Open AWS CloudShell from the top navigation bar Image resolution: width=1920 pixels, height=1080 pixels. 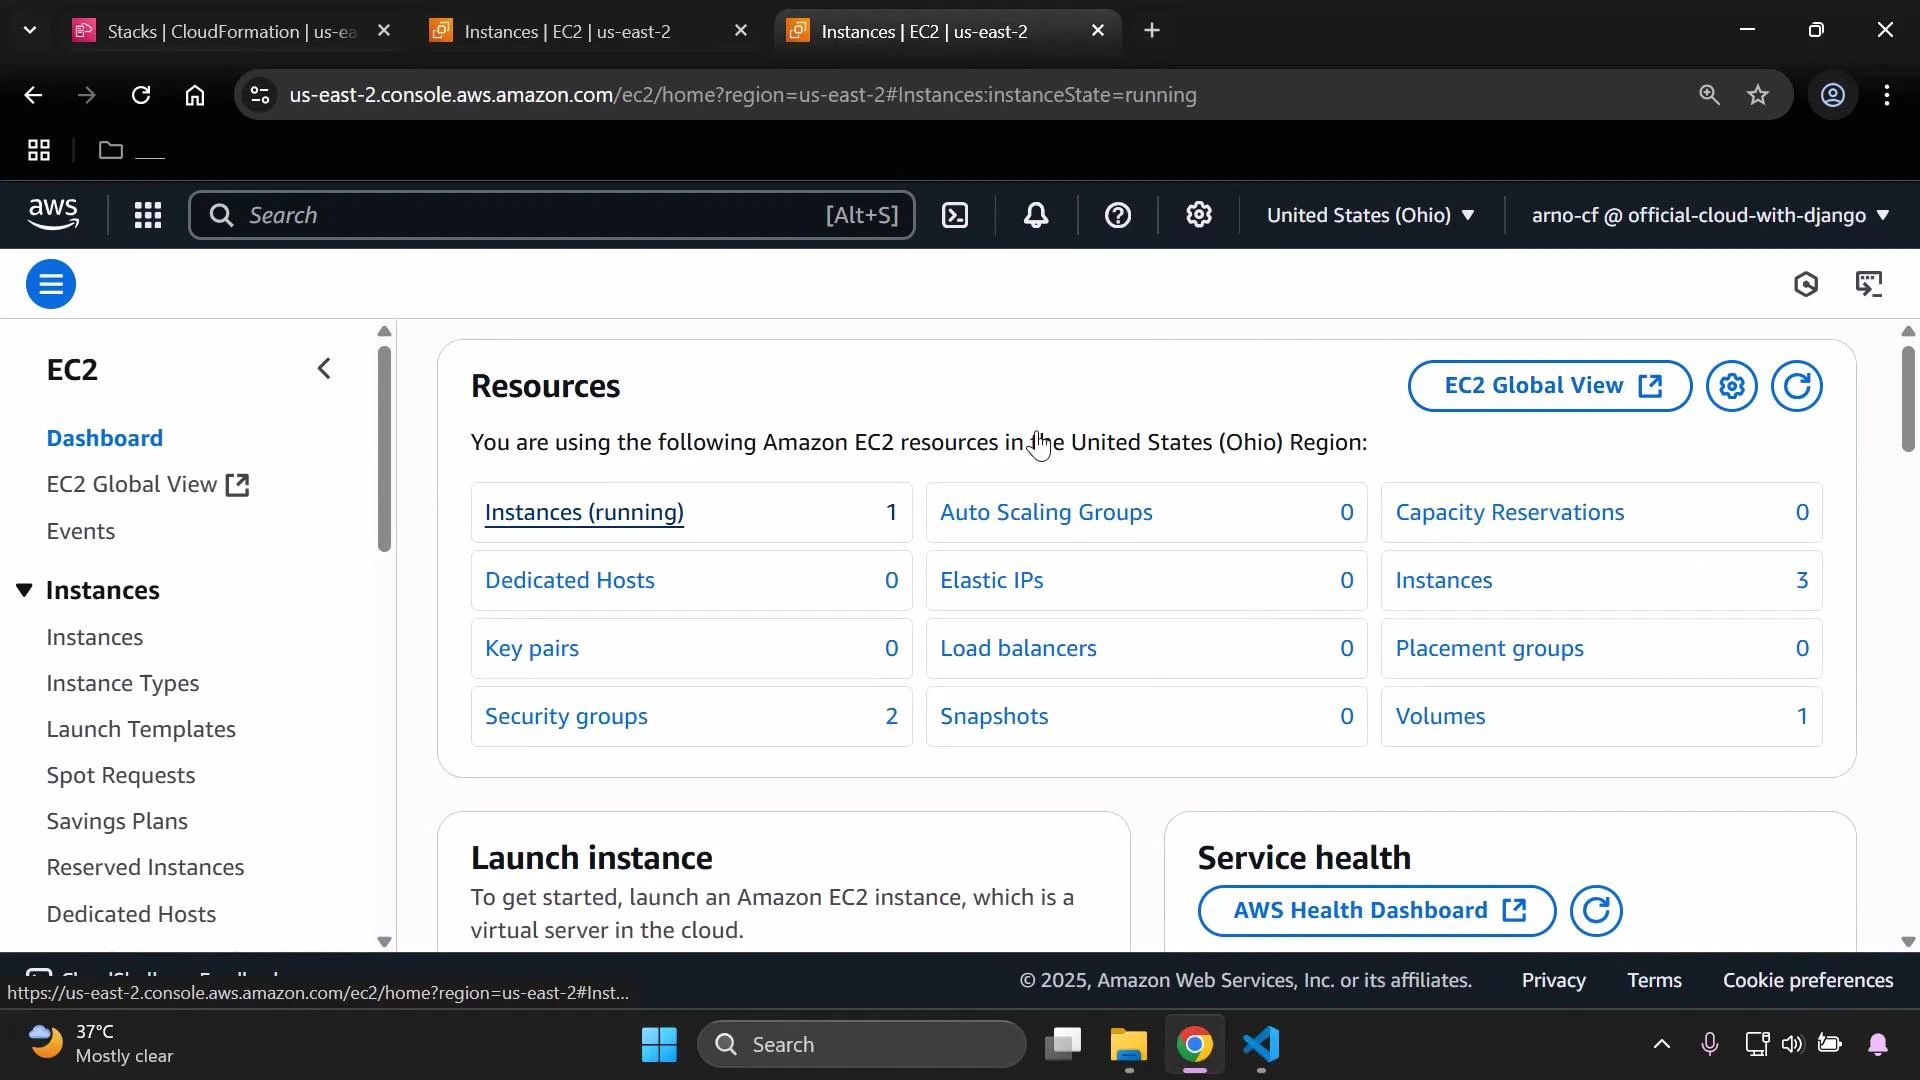955,215
